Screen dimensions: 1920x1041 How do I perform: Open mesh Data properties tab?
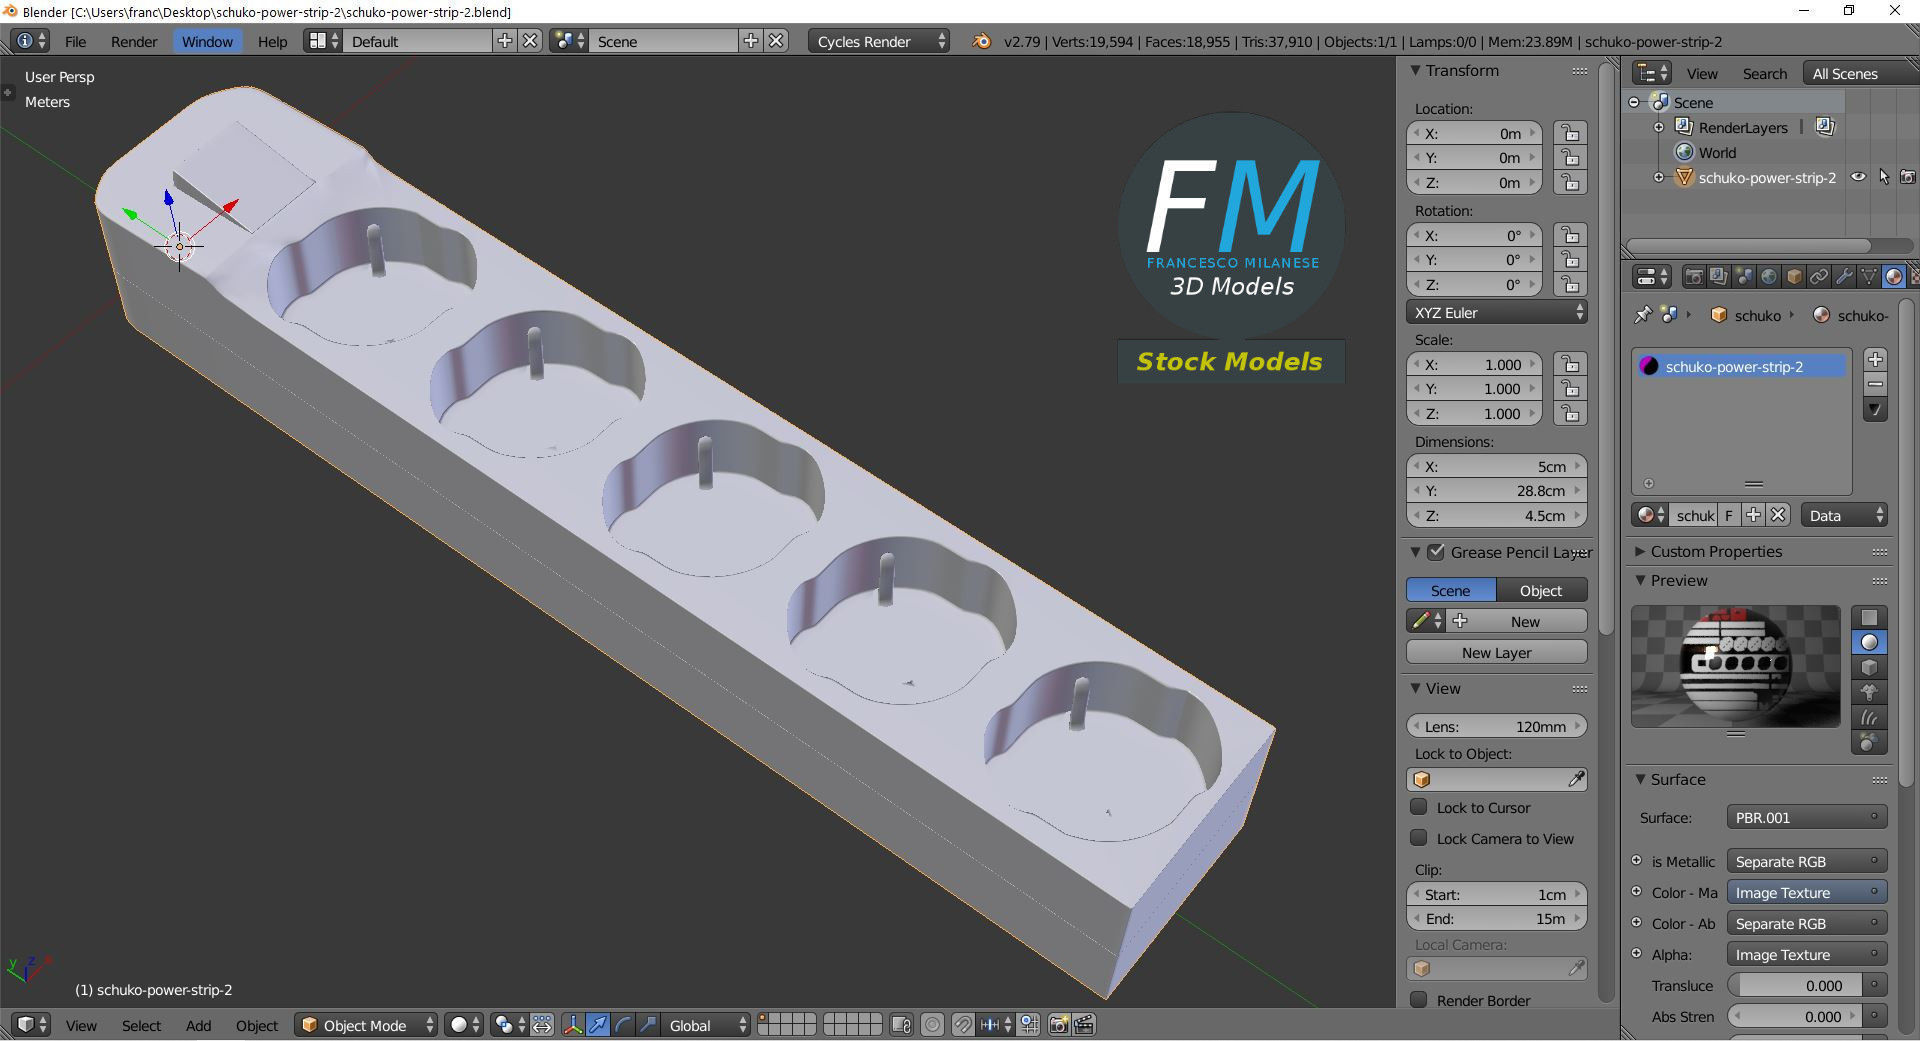pos(1869,276)
